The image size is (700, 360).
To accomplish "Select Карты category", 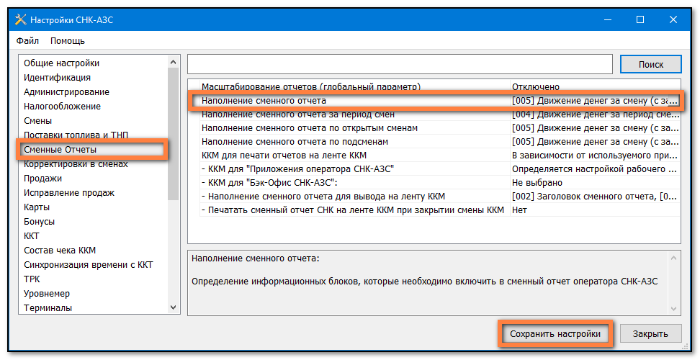I will point(37,207).
